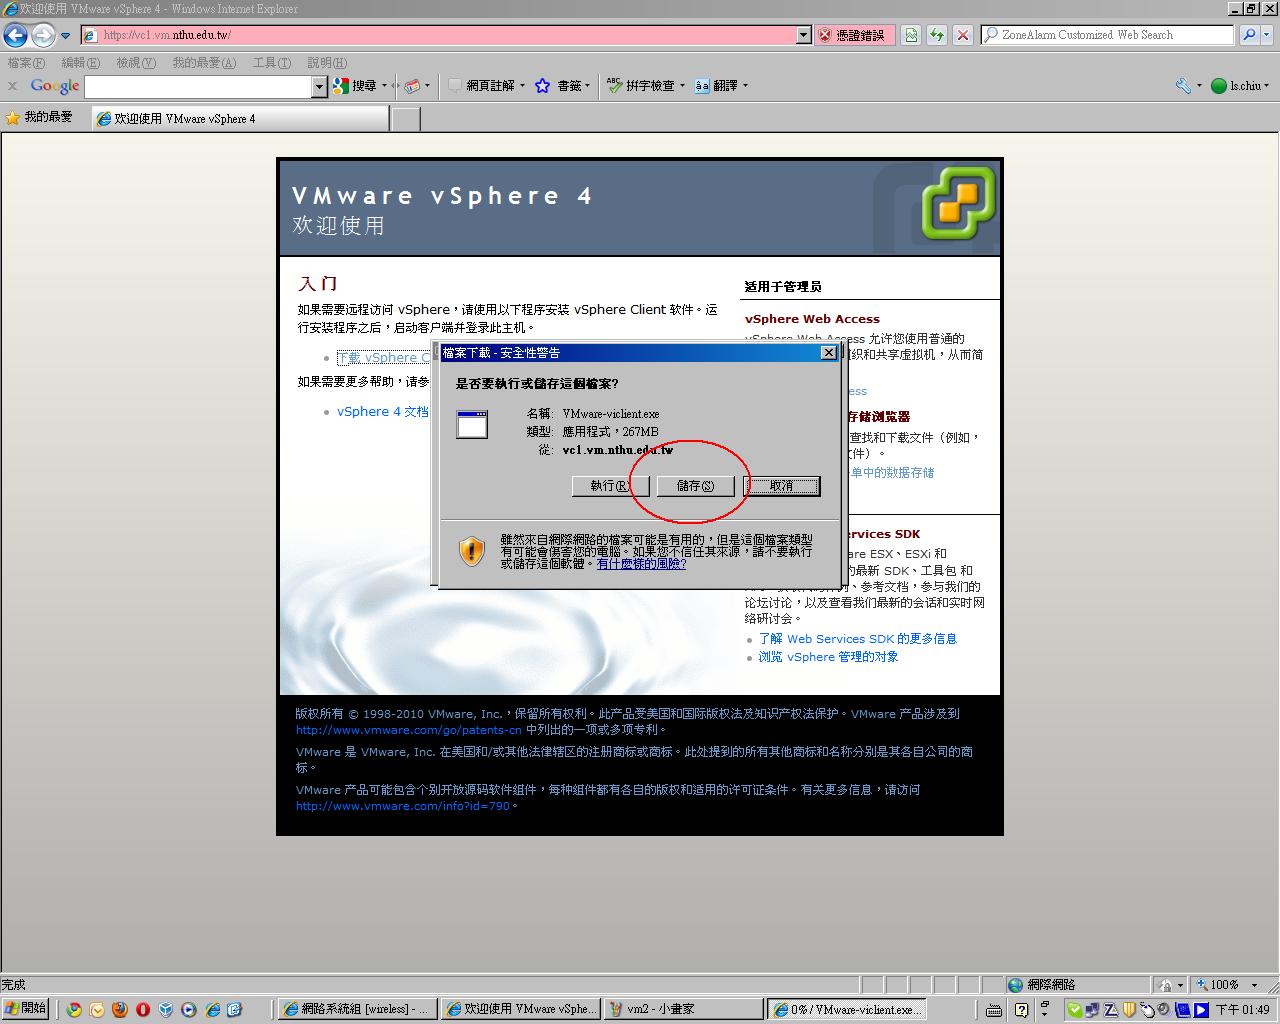Open the 有什麼樣的風險 risk help link
This screenshot has height=1024, width=1280.
tap(641, 564)
